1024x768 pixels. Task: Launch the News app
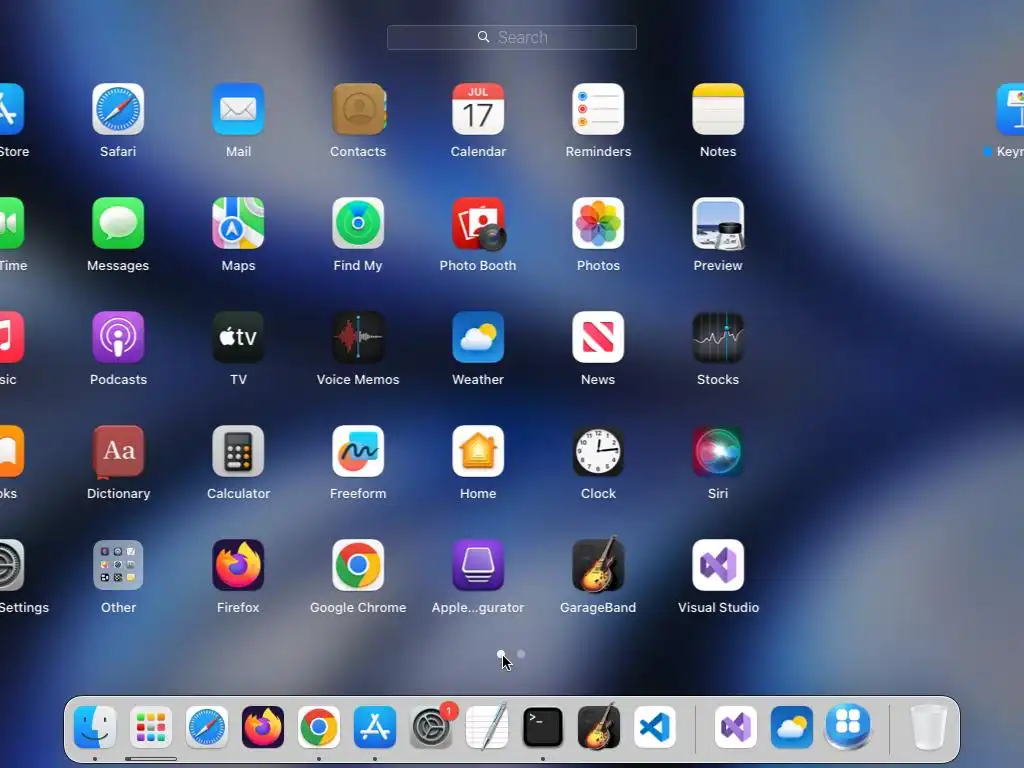tap(598, 337)
